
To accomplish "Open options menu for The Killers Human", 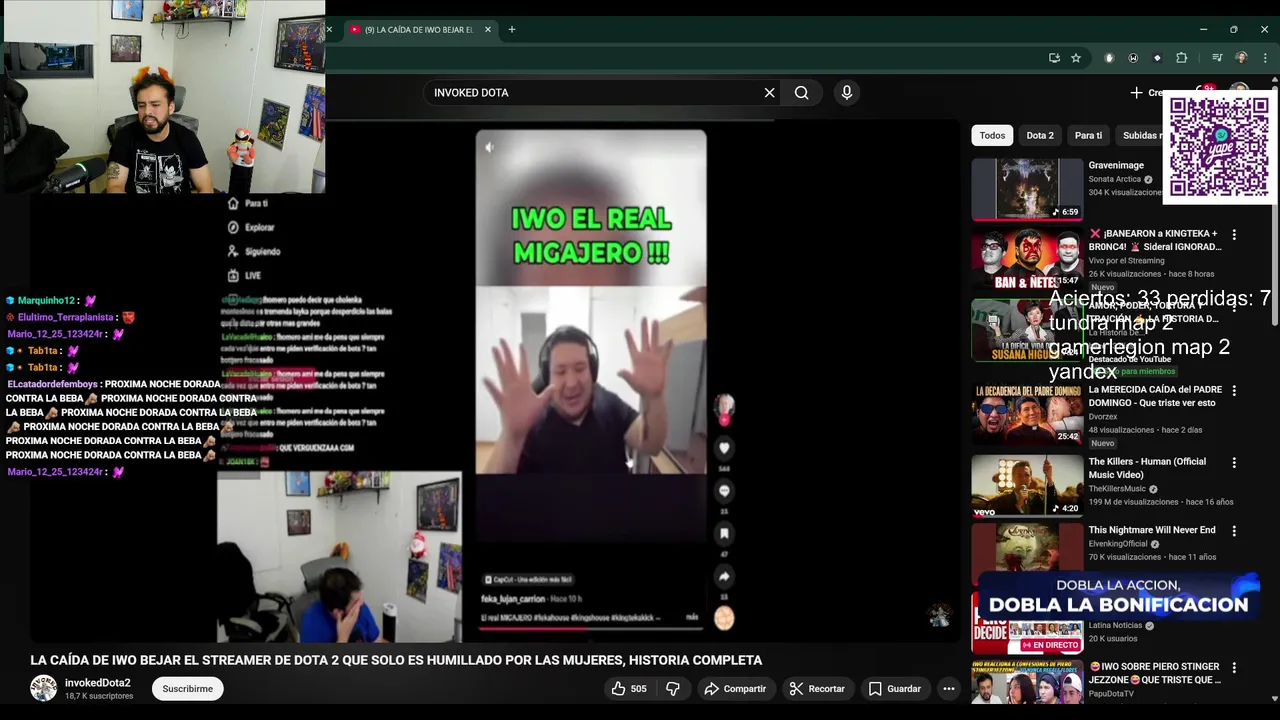I will (x=1234, y=463).
